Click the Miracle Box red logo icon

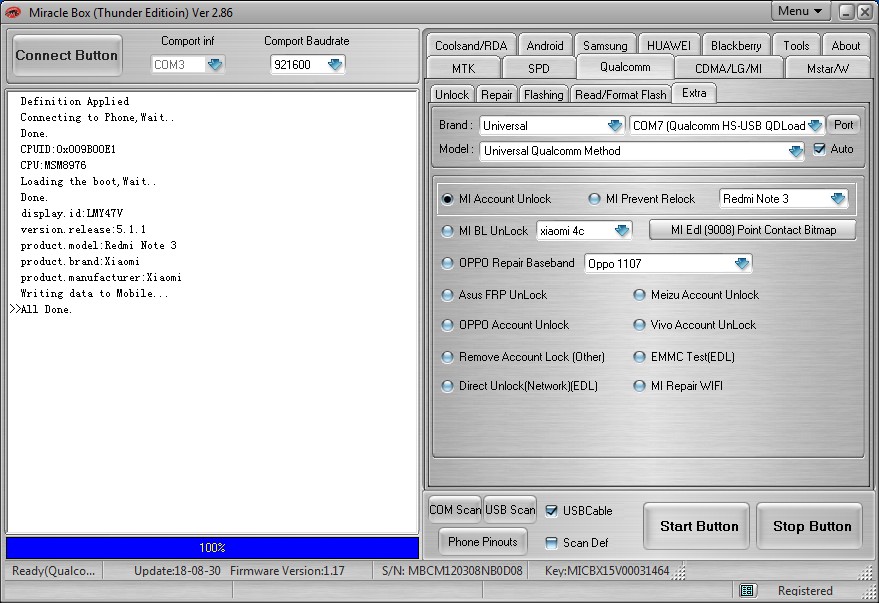coord(13,12)
